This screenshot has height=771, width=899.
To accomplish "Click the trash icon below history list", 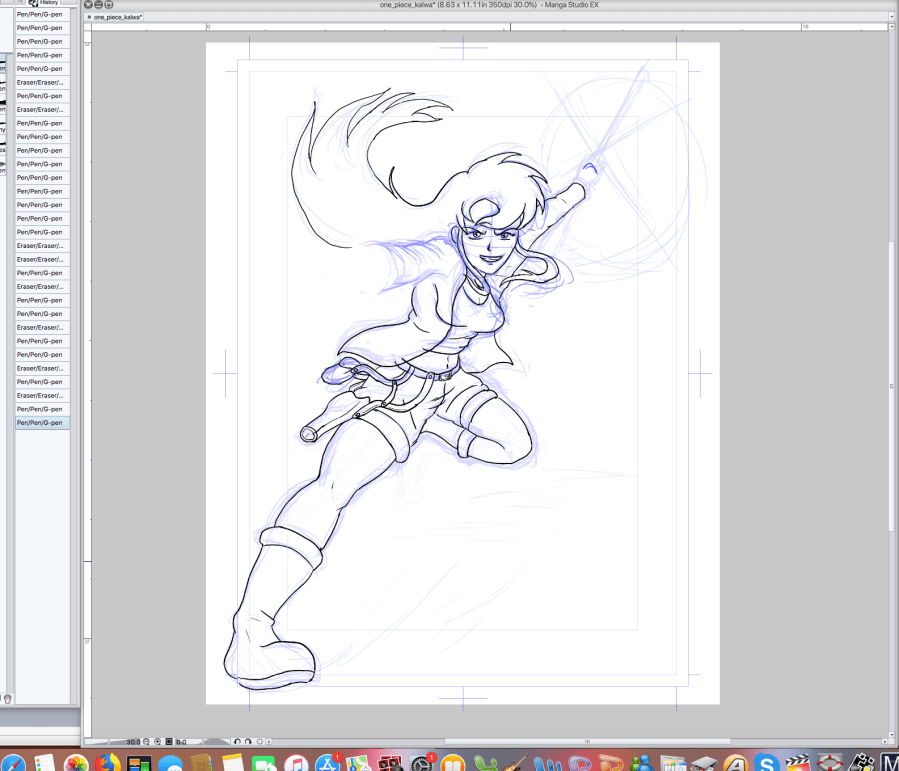I will click(x=8, y=697).
